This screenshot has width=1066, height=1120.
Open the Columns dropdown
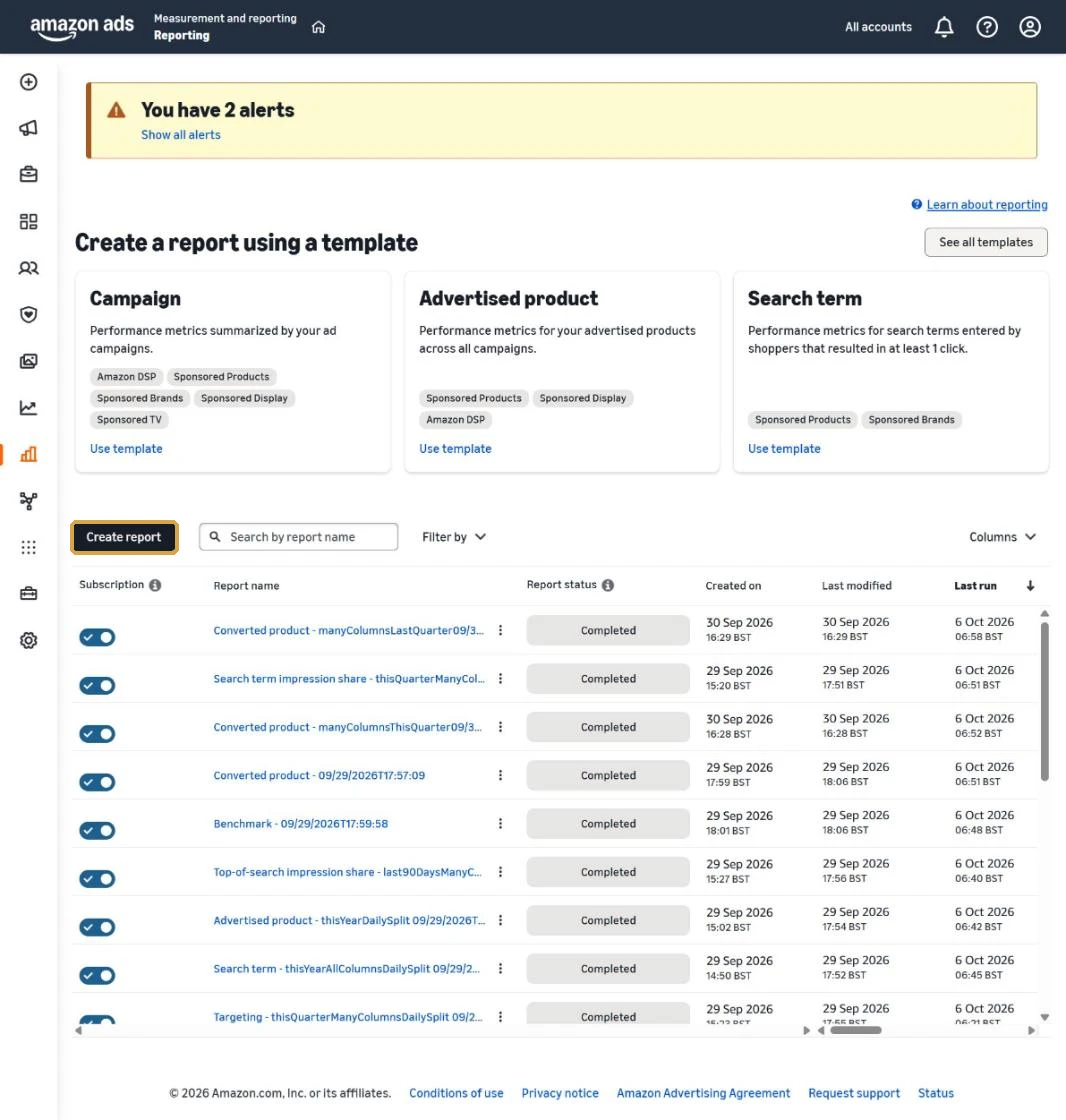pyautogui.click(x=1002, y=537)
